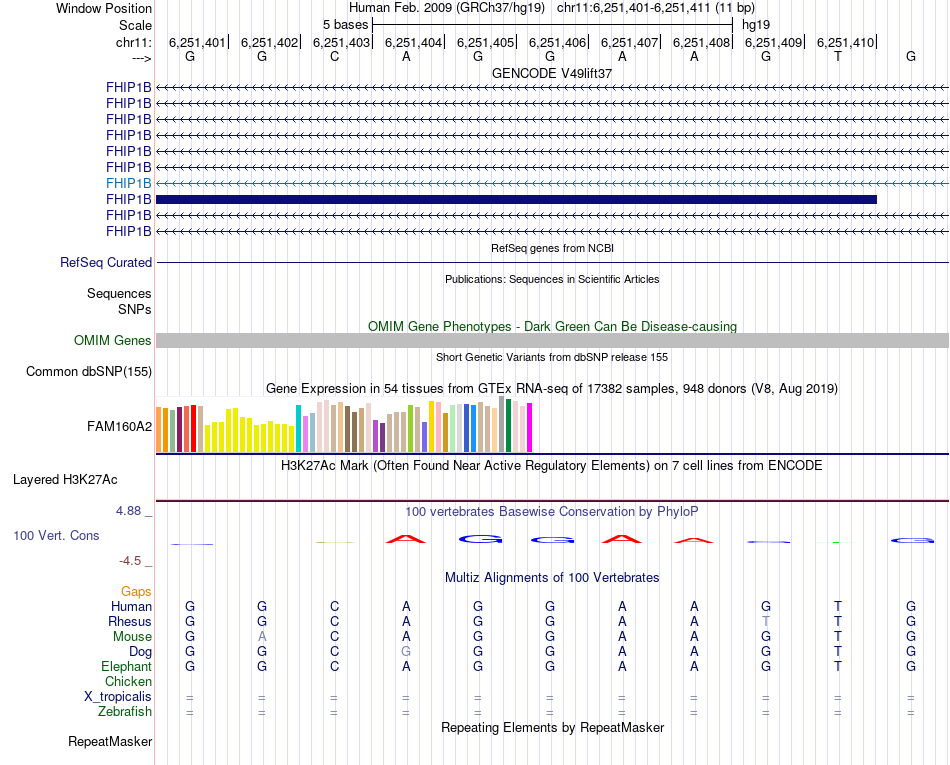Open the 'RefSeq genes from NCBI' track title
This screenshot has height=765, width=950.
552,248
